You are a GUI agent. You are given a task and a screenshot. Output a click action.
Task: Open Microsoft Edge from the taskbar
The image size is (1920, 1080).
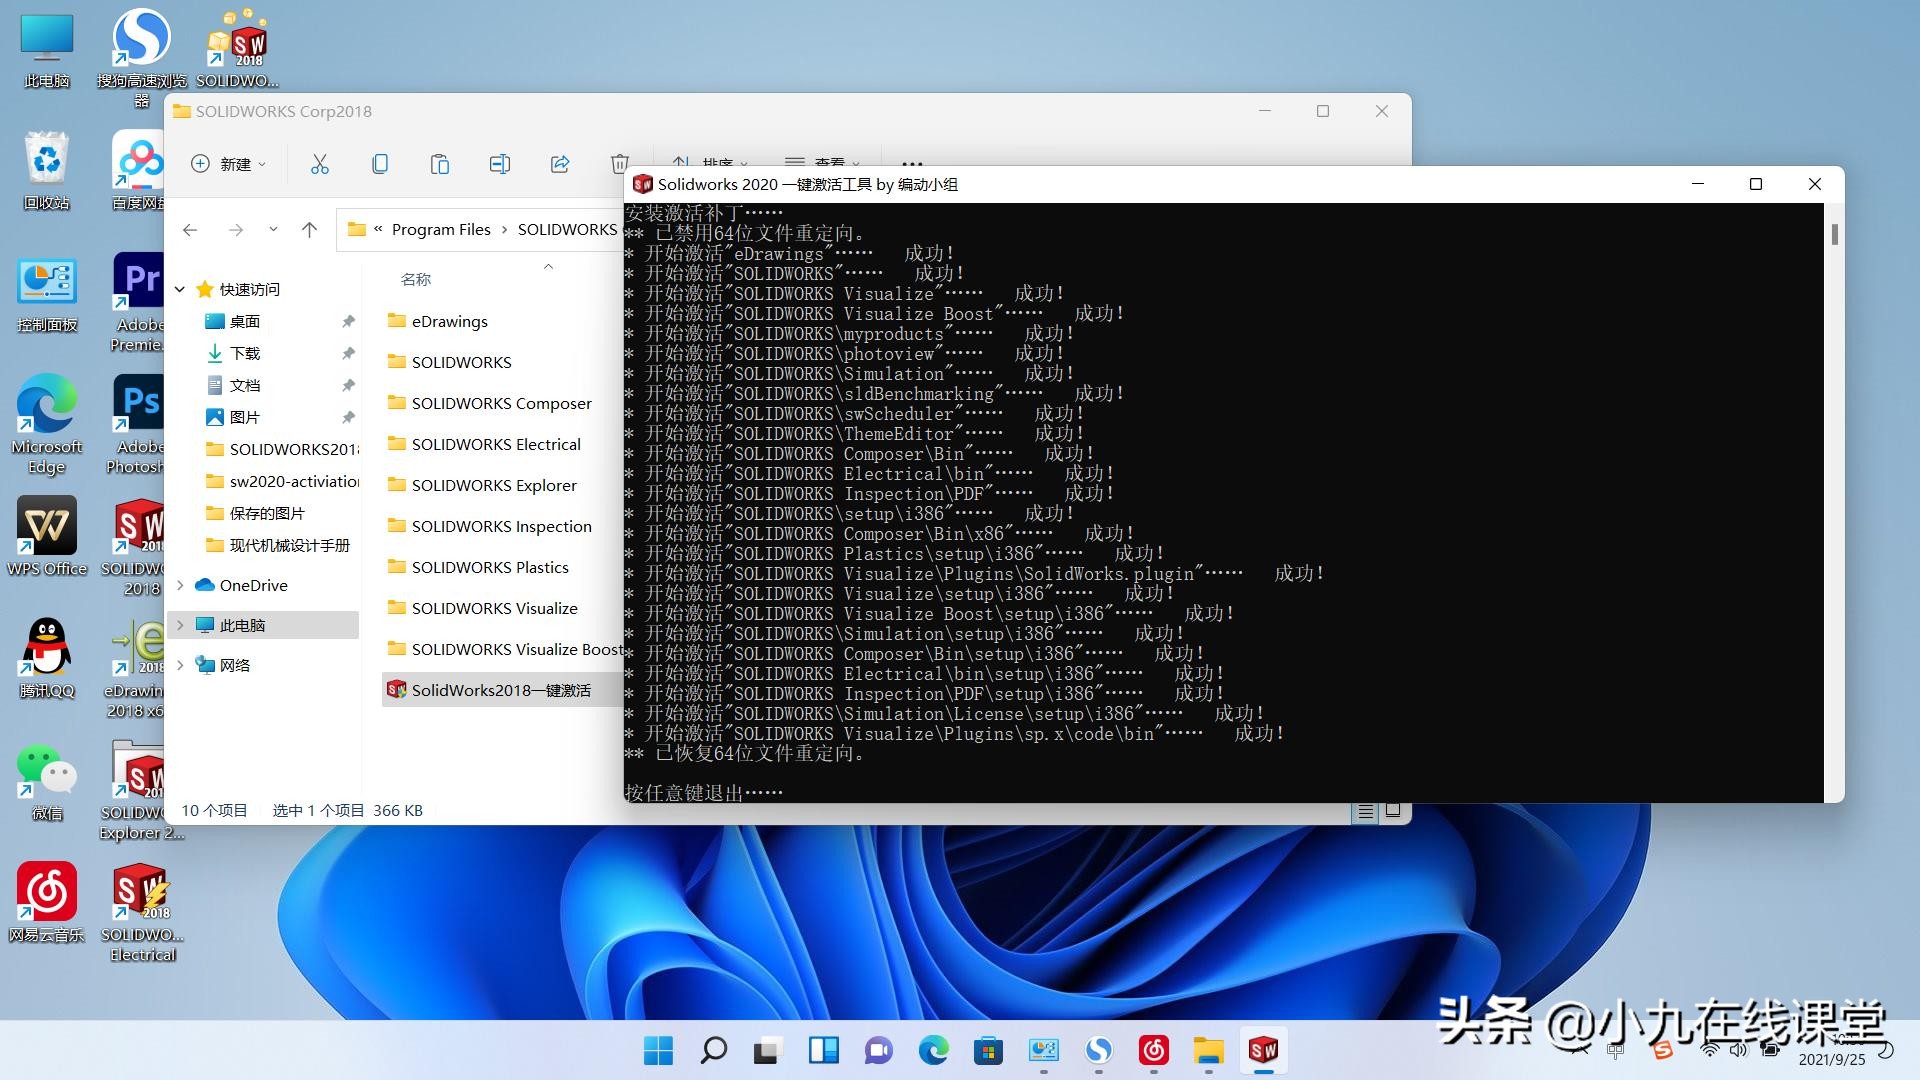point(934,1051)
